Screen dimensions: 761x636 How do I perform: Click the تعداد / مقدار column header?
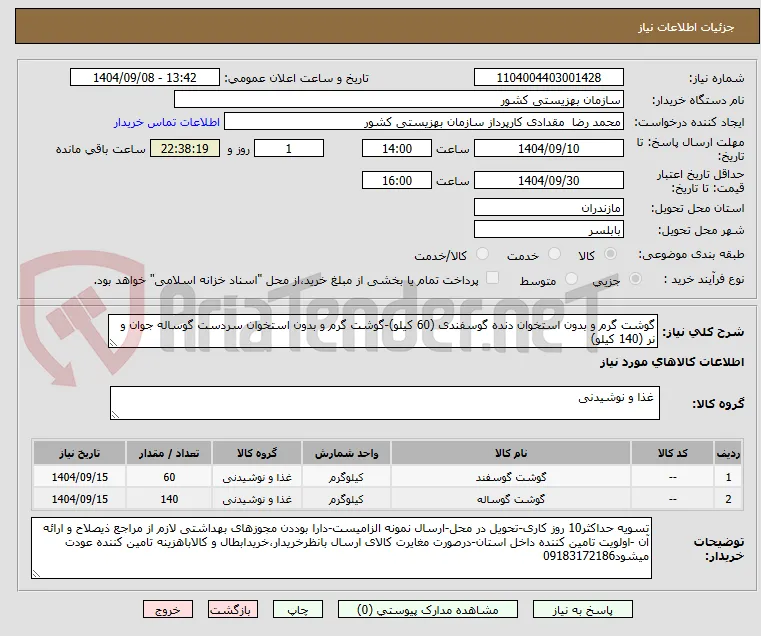(x=169, y=453)
